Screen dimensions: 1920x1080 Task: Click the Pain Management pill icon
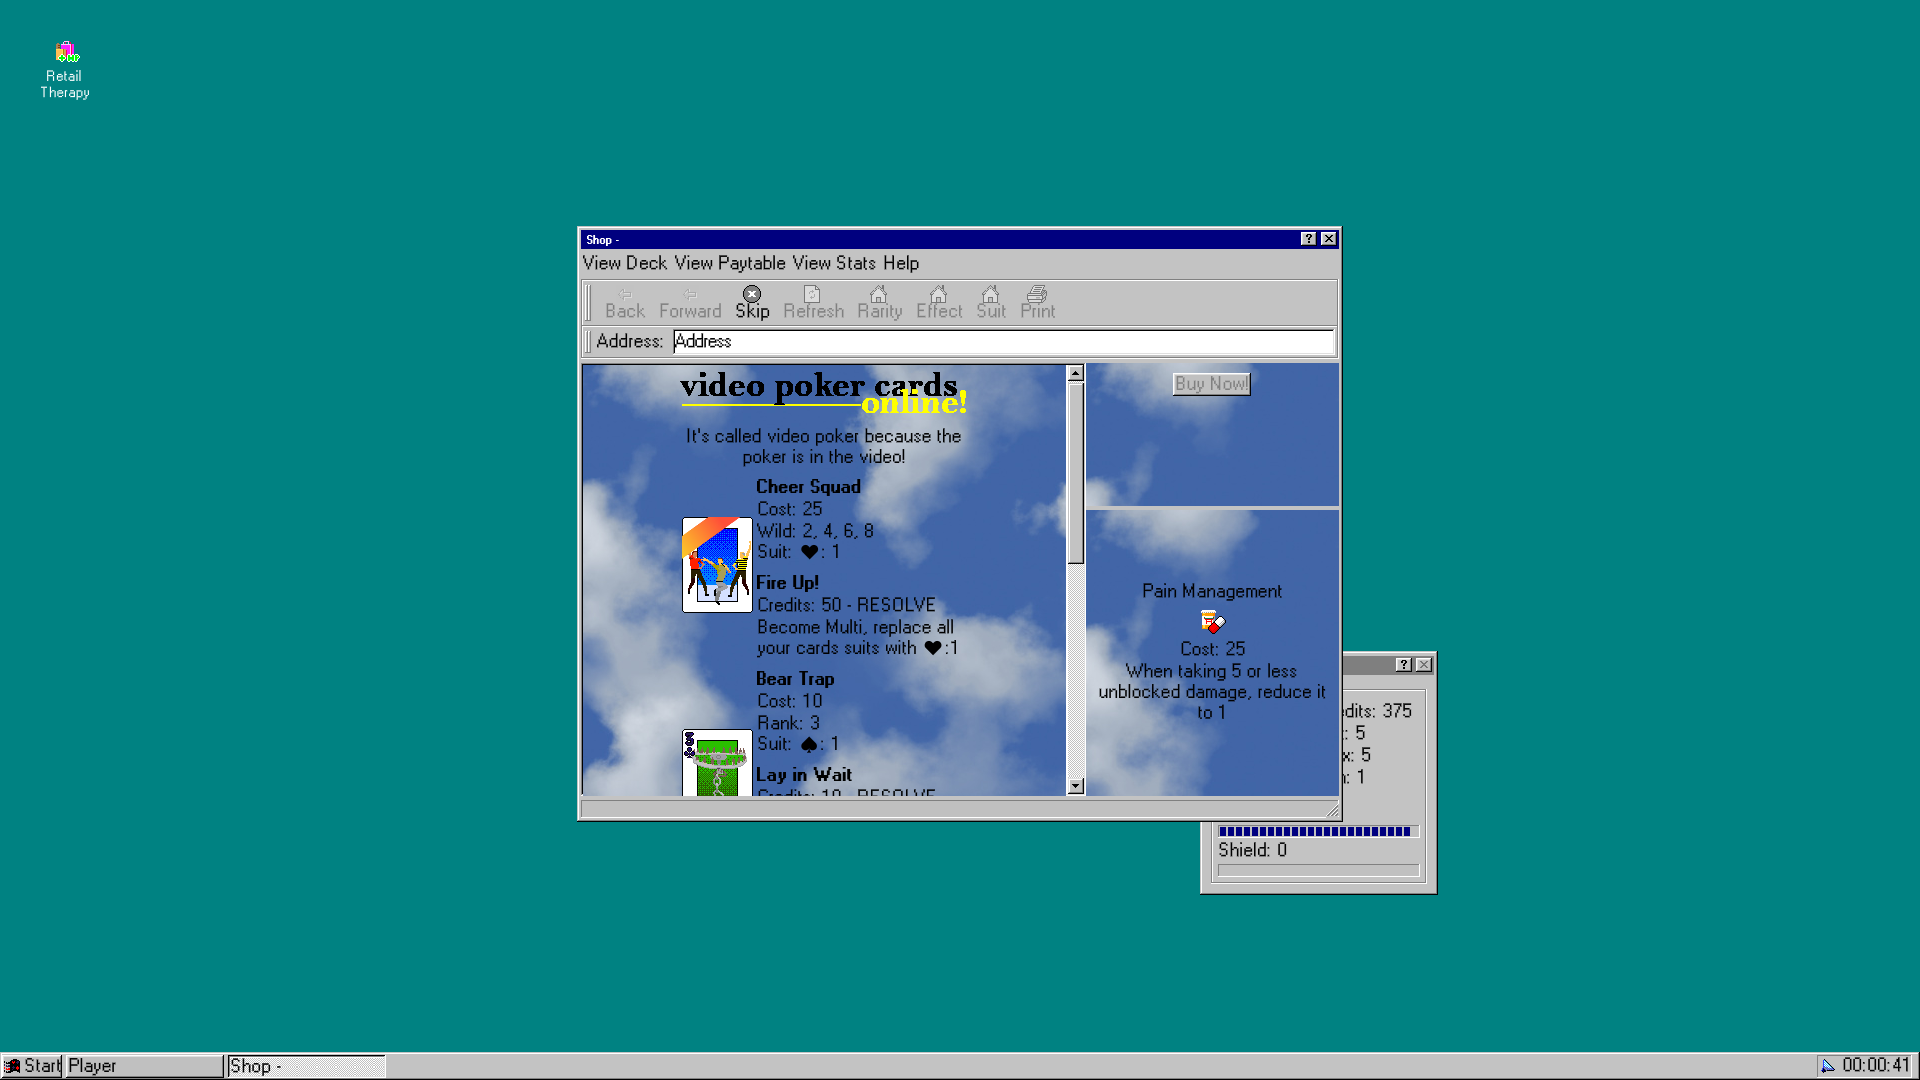pos(1212,621)
